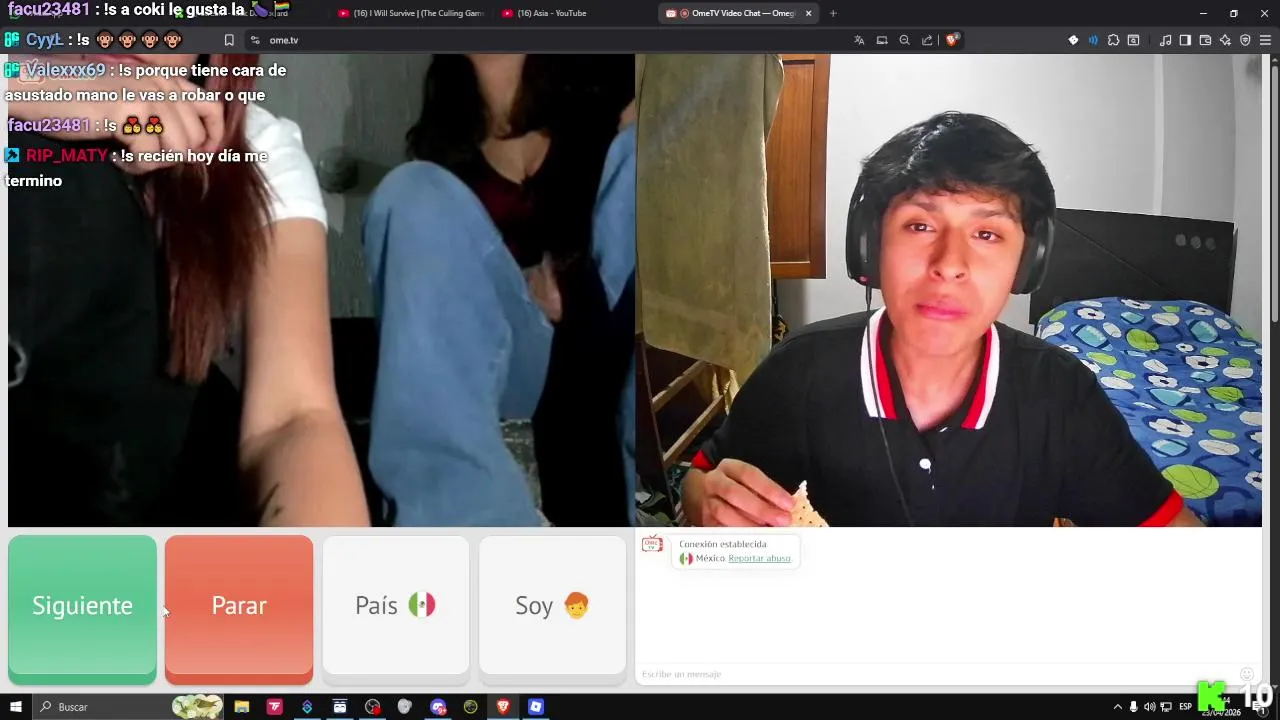Open the translate page icon
The width and height of the screenshot is (1280, 720).
859,40
